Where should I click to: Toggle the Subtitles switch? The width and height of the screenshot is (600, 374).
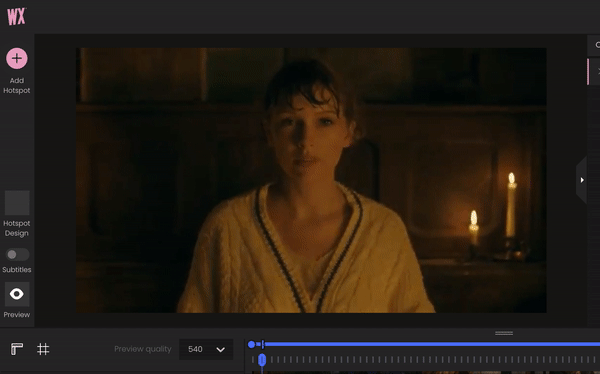click(x=17, y=255)
